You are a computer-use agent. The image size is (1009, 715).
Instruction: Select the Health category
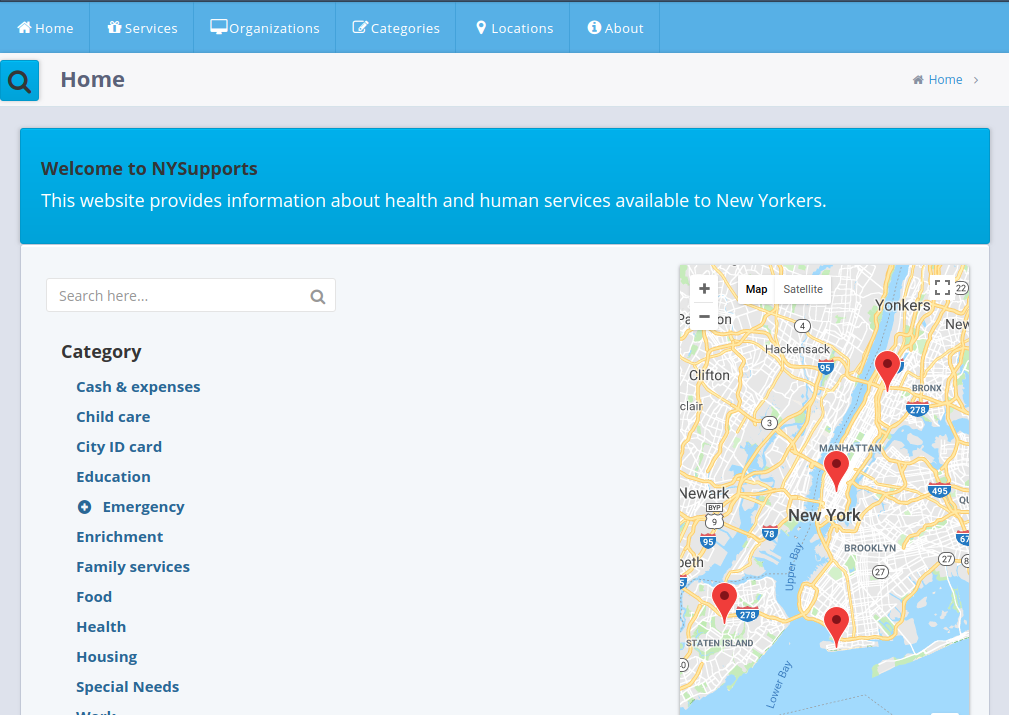point(101,627)
